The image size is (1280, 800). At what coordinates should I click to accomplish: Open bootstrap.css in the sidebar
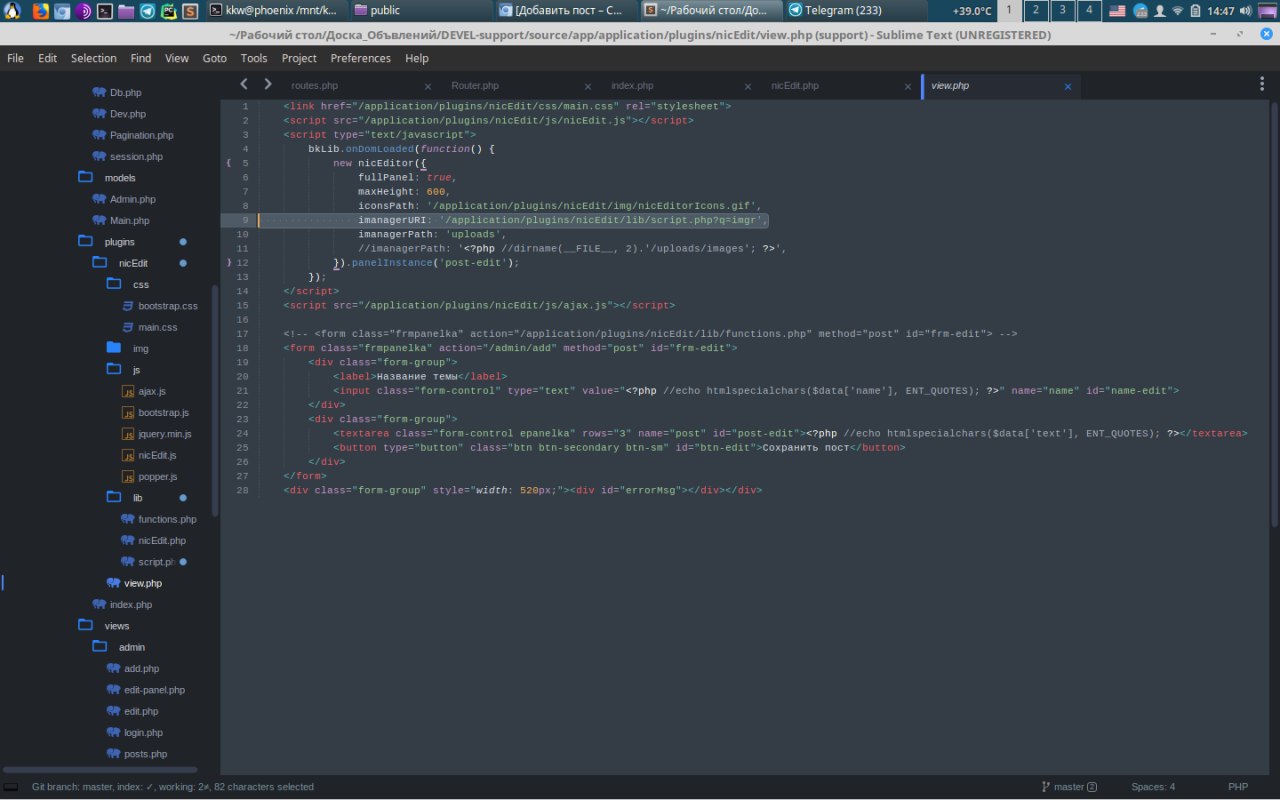pyautogui.click(x=168, y=306)
